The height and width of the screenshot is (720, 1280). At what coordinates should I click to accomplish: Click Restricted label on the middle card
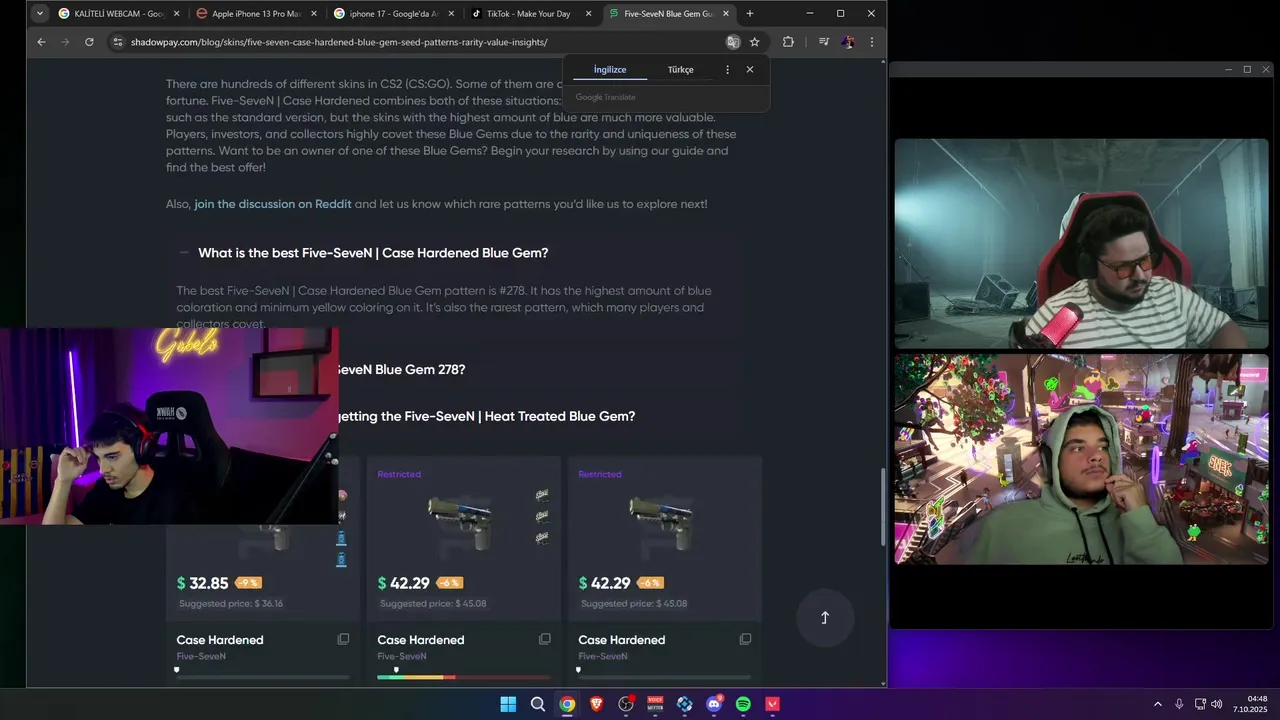click(x=399, y=474)
